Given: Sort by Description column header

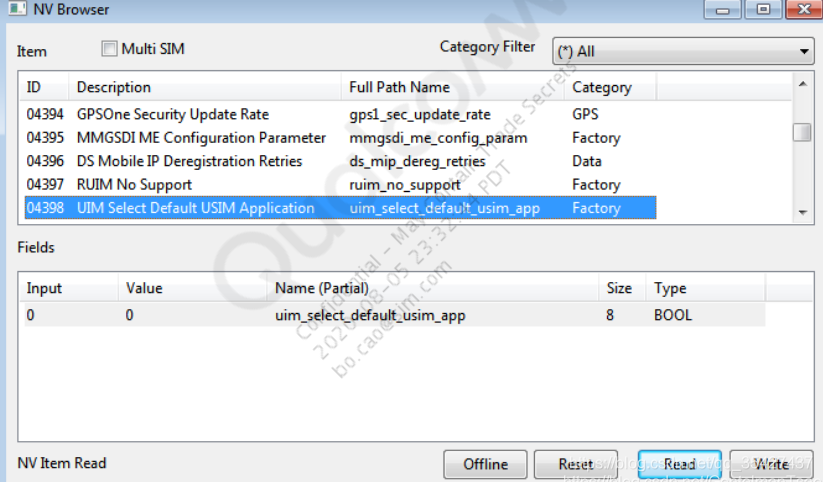Looking at the screenshot, I should 205,87.
